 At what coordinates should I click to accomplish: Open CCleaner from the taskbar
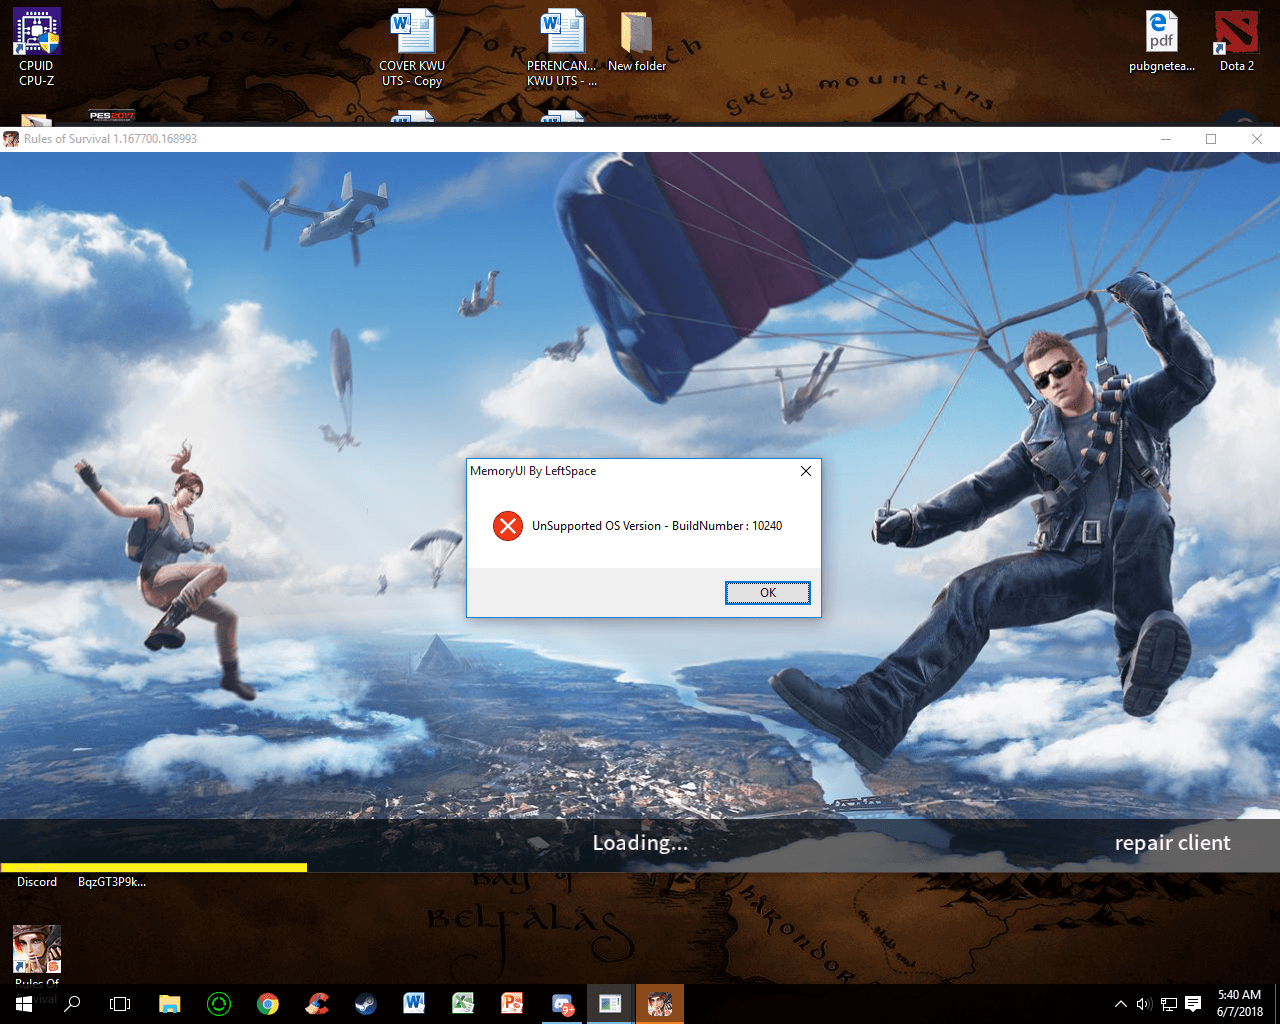click(x=317, y=1004)
